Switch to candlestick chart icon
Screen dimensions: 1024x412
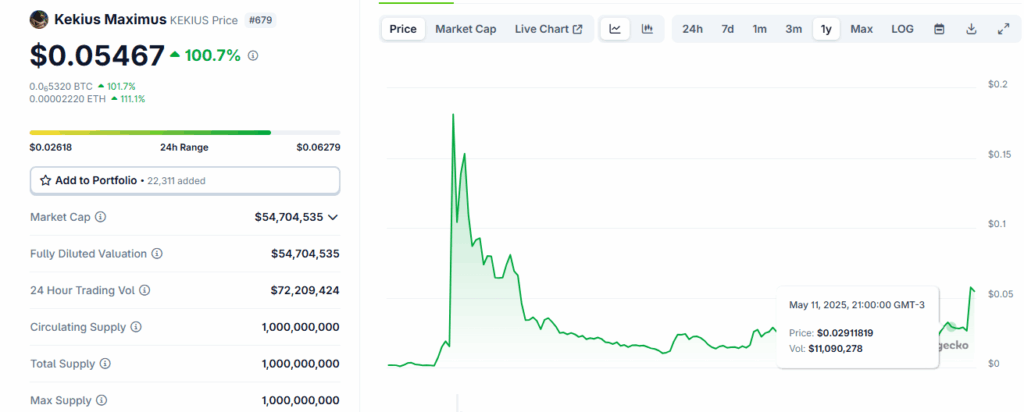tap(647, 29)
